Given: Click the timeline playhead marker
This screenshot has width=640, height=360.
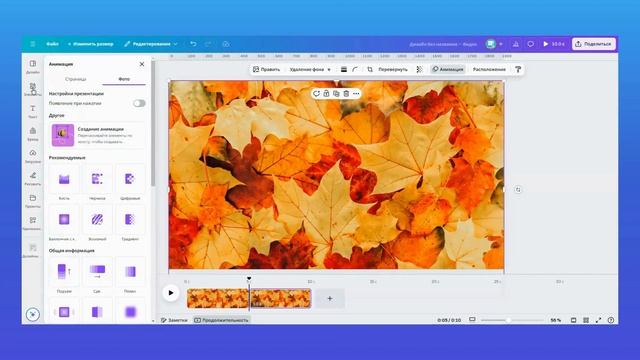Looking at the screenshot, I should (249, 279).
